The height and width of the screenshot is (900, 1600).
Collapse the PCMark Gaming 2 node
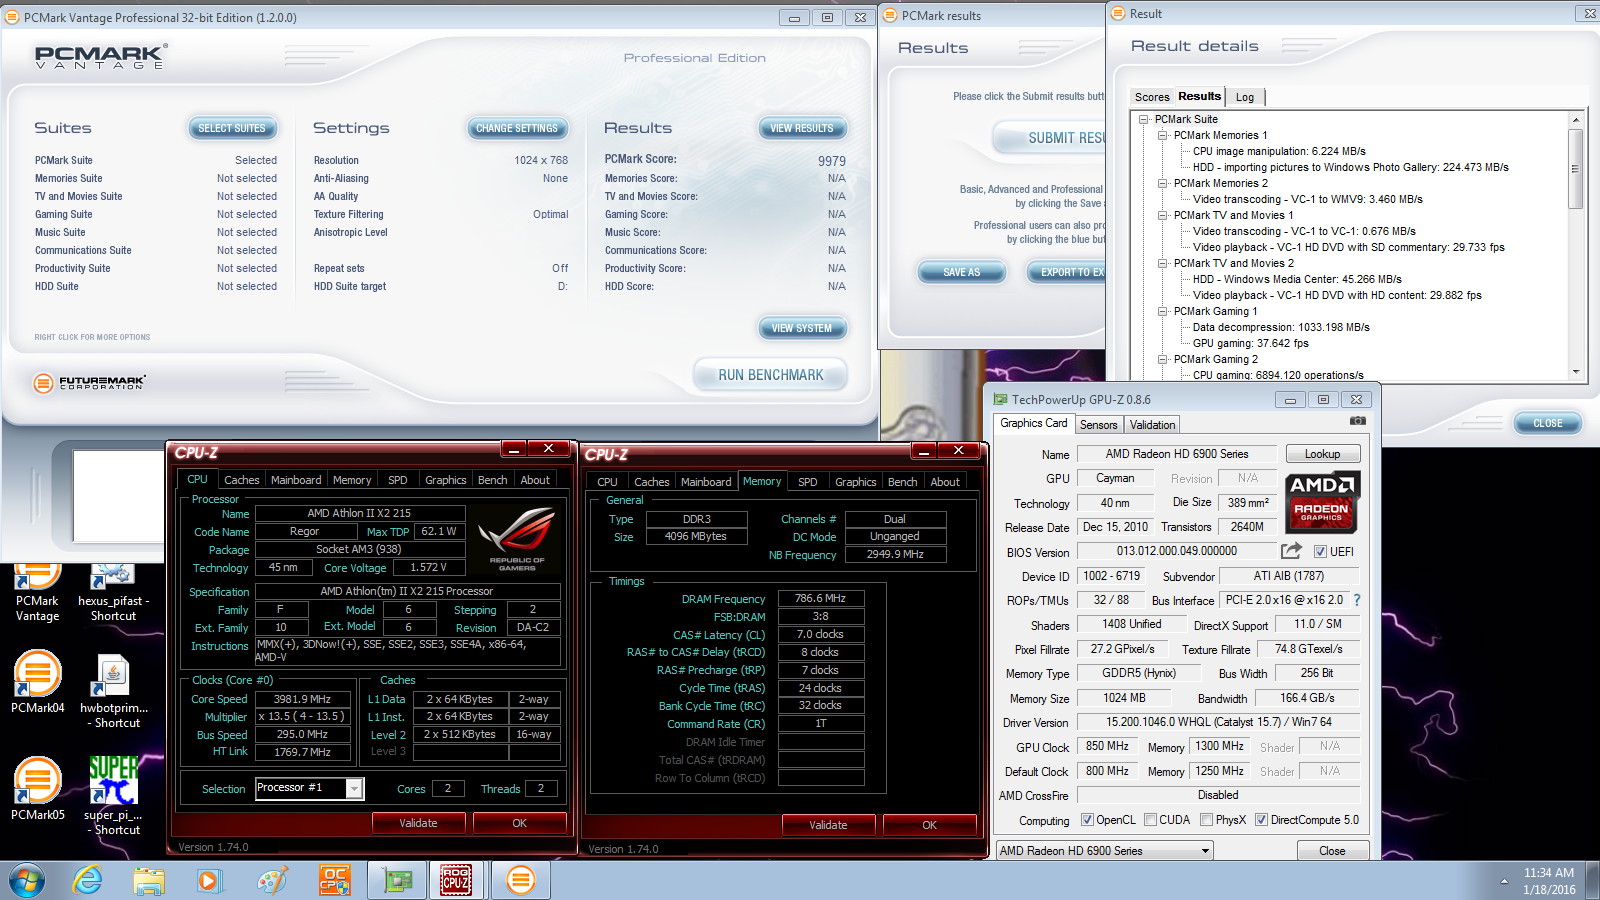pos(1163,359)
